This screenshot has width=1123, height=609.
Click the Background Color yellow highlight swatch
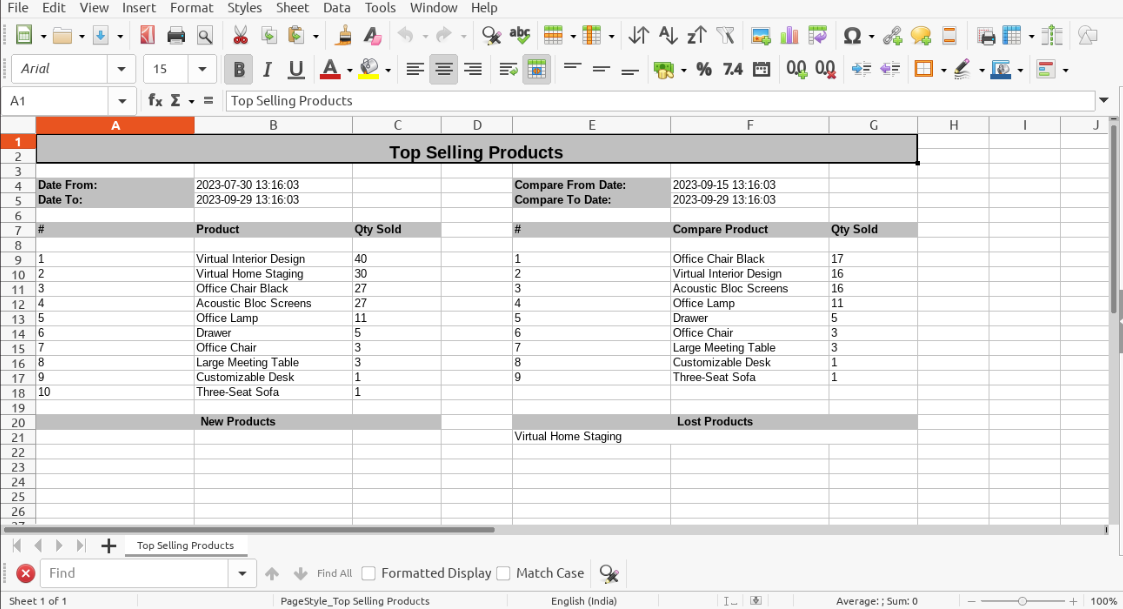pos(369,69)
